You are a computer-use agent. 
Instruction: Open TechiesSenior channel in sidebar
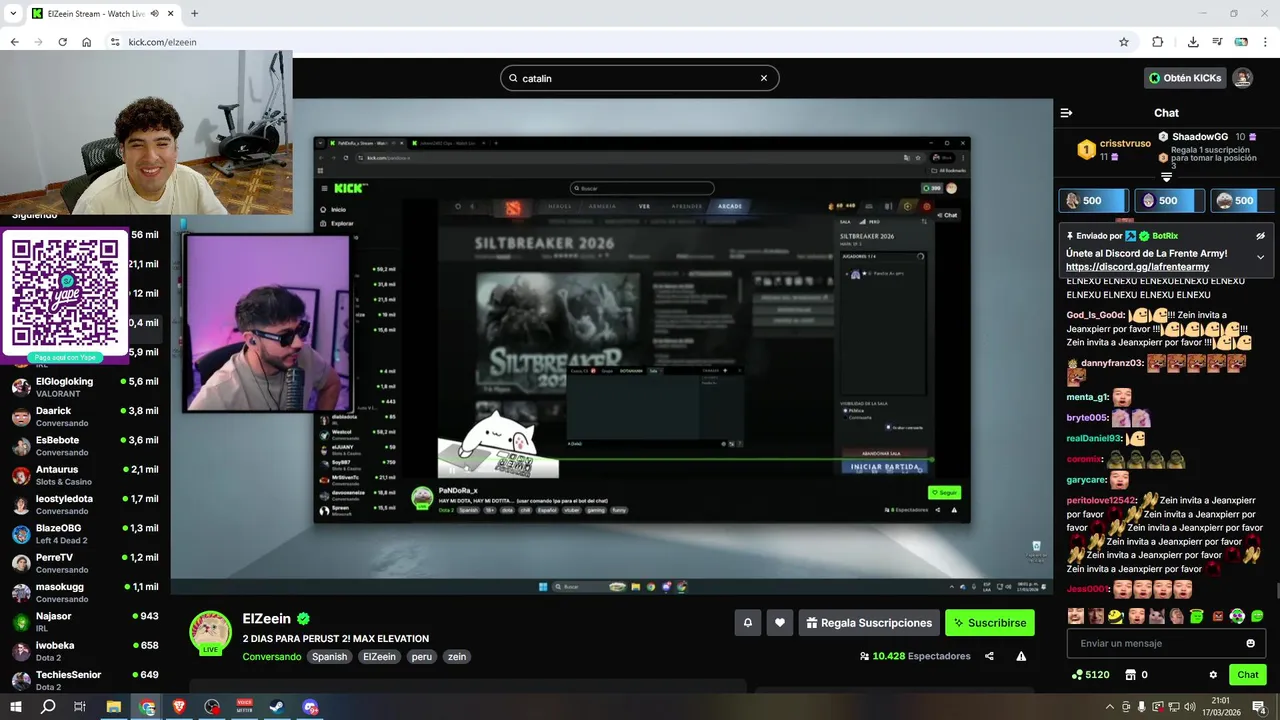[x=85, y=680]
